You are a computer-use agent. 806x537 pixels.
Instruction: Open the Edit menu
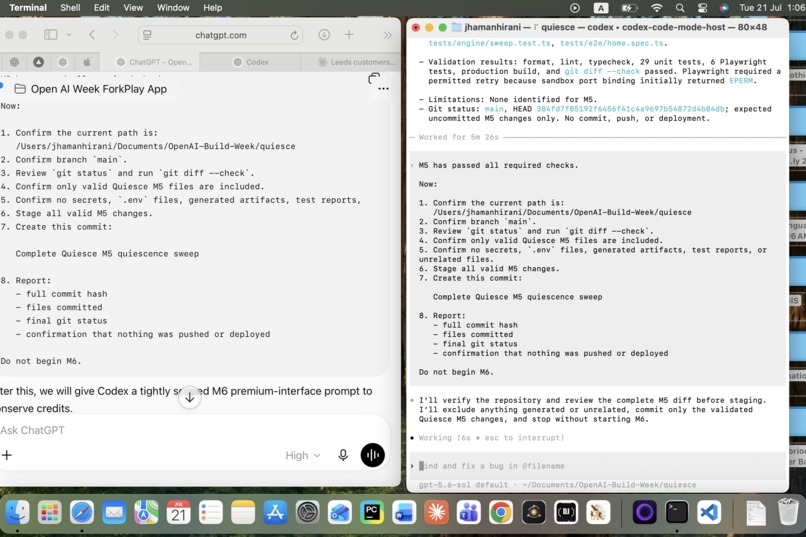click(101, 8)
